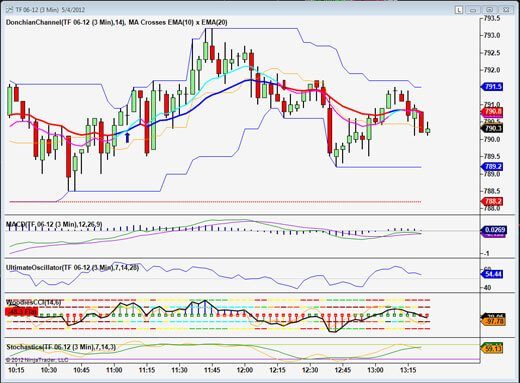Screen dimensions: 520x383
Task: Select the MACD 12,26,9 indicator label
Action: [x=54, y=225]
